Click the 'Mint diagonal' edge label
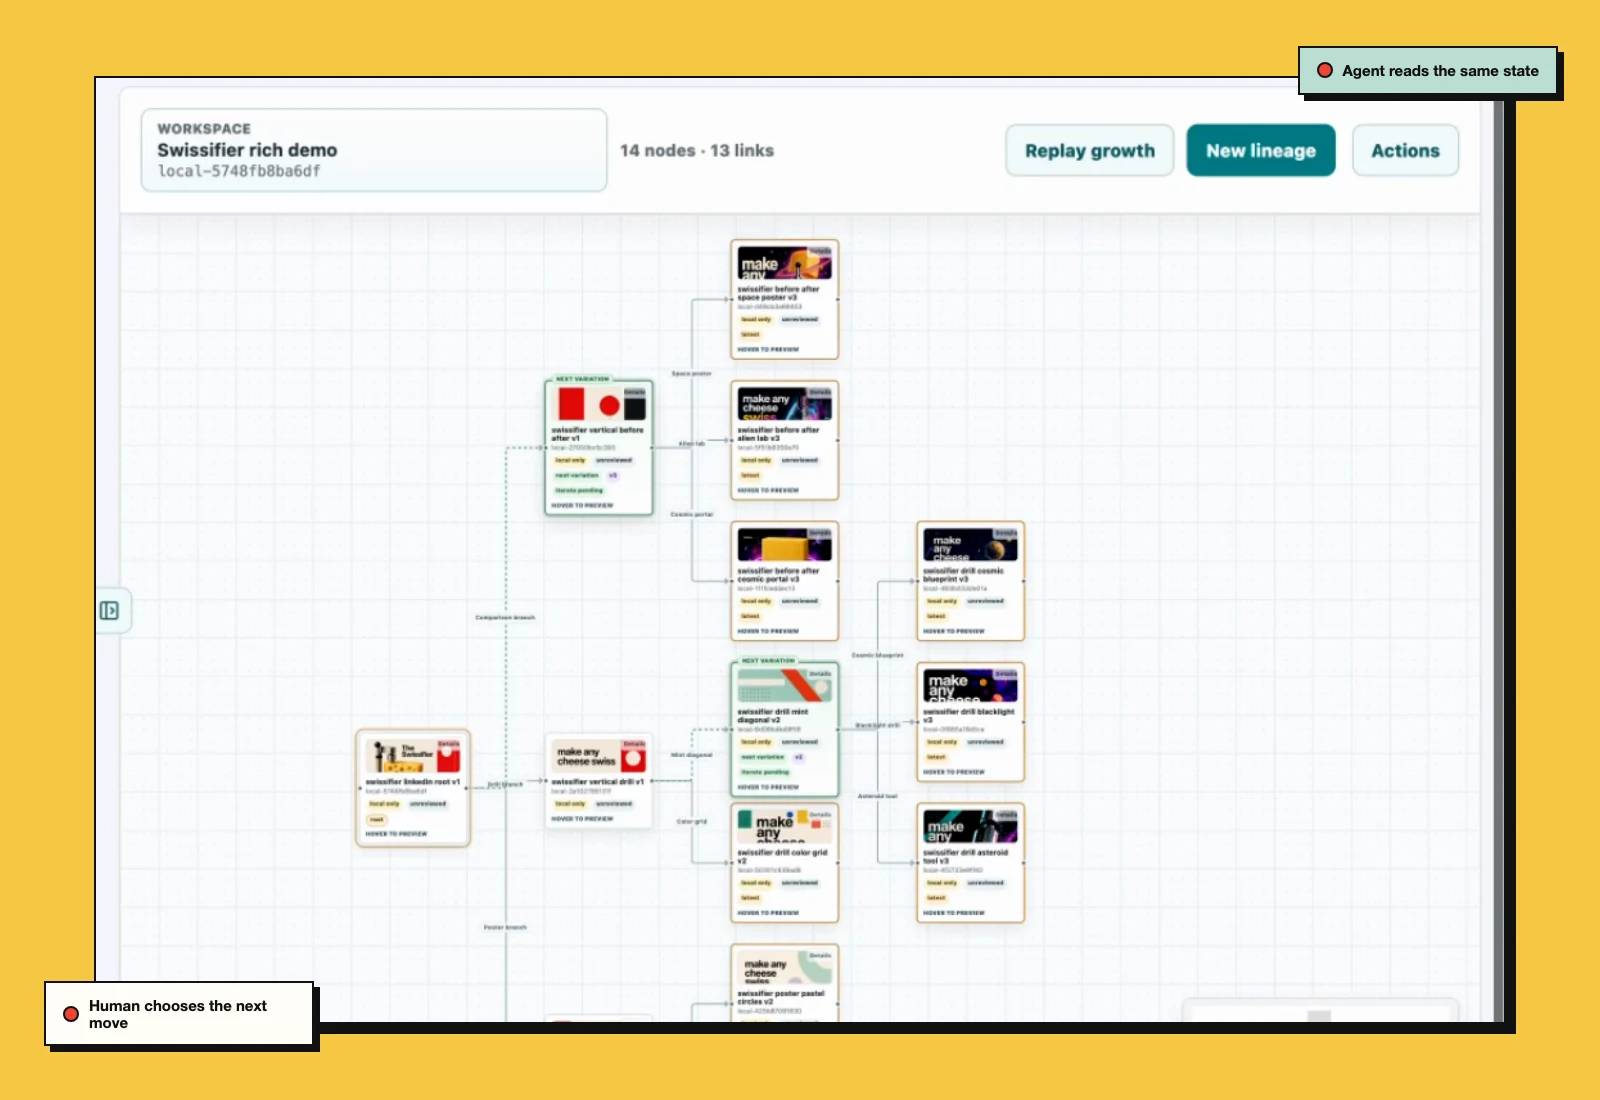This screenshot has width=1600, height=1100. [x=691, y=756]
